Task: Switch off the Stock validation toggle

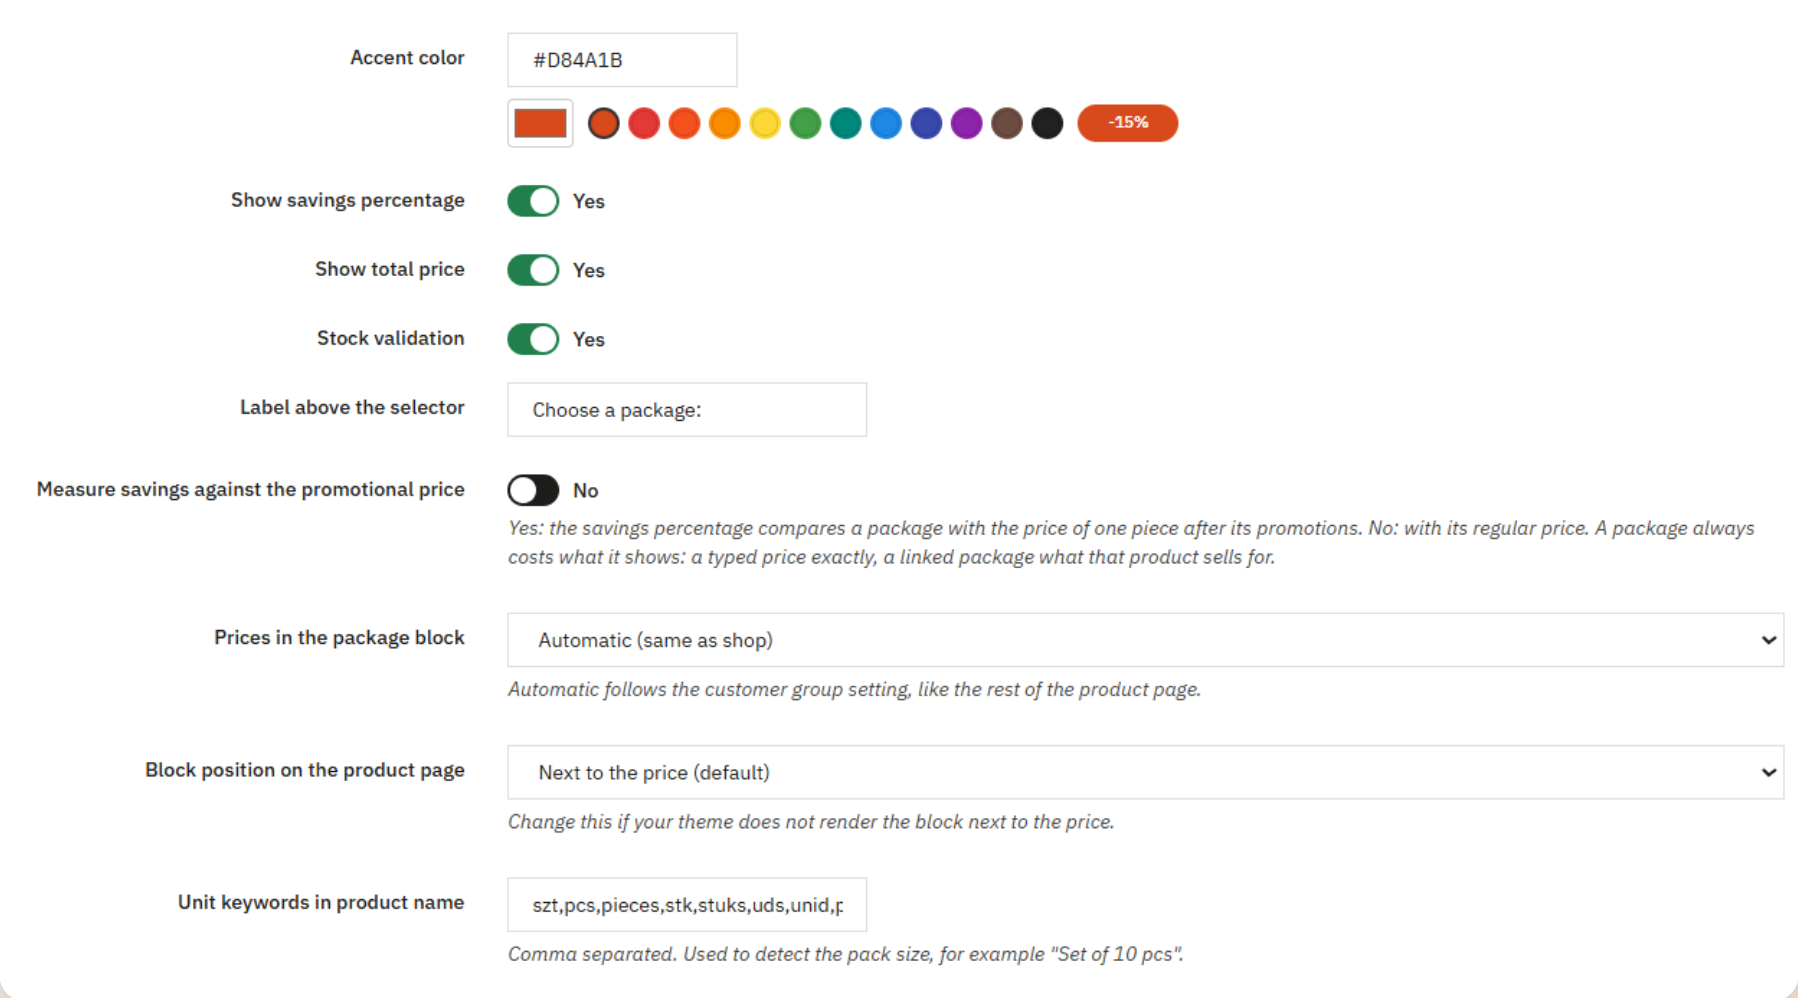Action: (x=533, y=339)
